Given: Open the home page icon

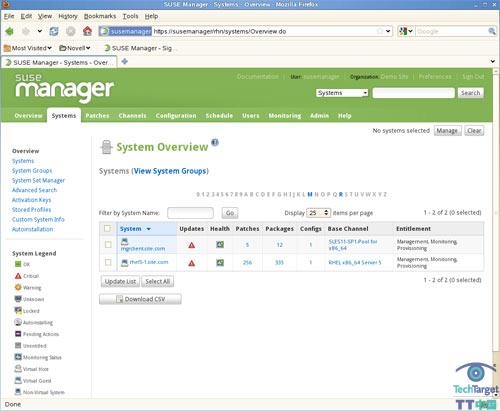Looking at the screenshot, I should [x=87, y=31].
